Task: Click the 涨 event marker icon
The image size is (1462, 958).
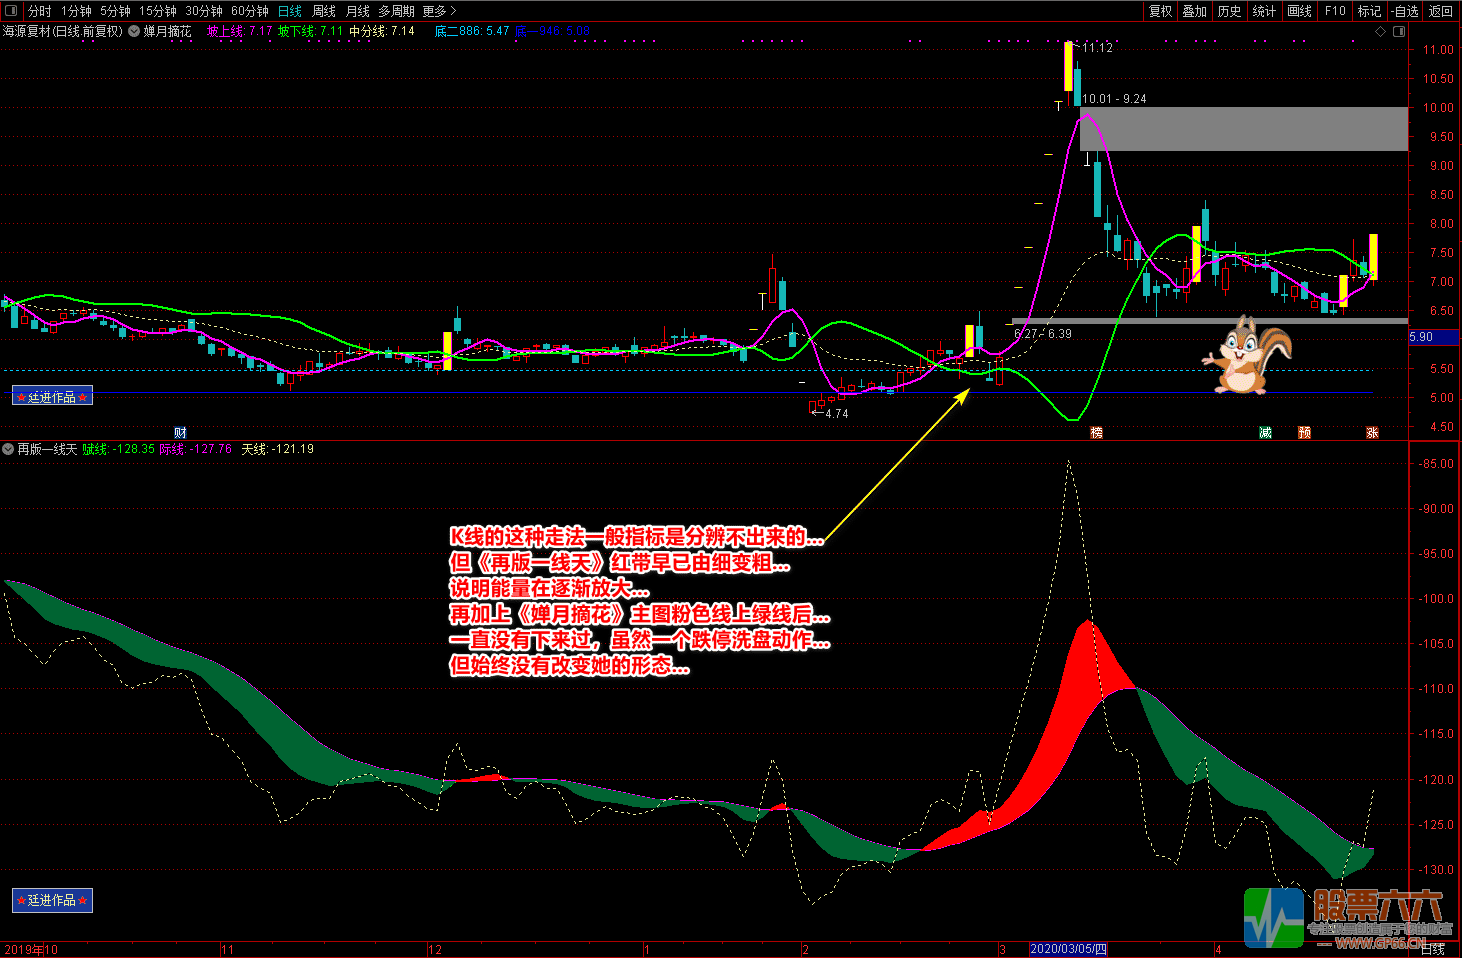Action: (1372, 433)
